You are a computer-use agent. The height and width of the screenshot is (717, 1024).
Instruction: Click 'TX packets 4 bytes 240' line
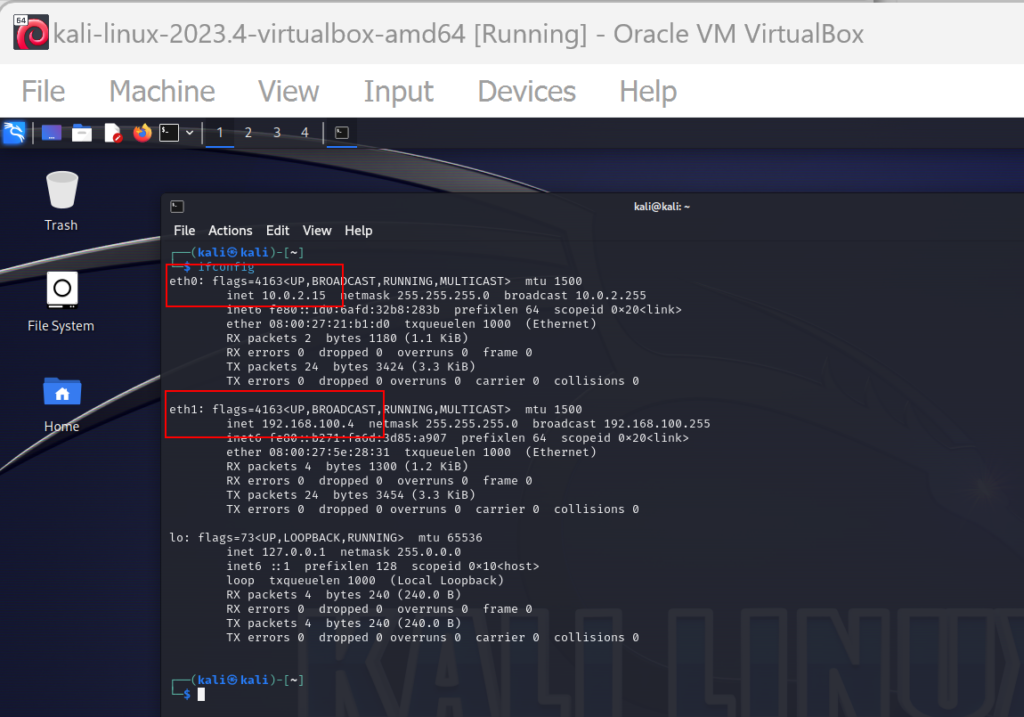(x=344, y=624)
